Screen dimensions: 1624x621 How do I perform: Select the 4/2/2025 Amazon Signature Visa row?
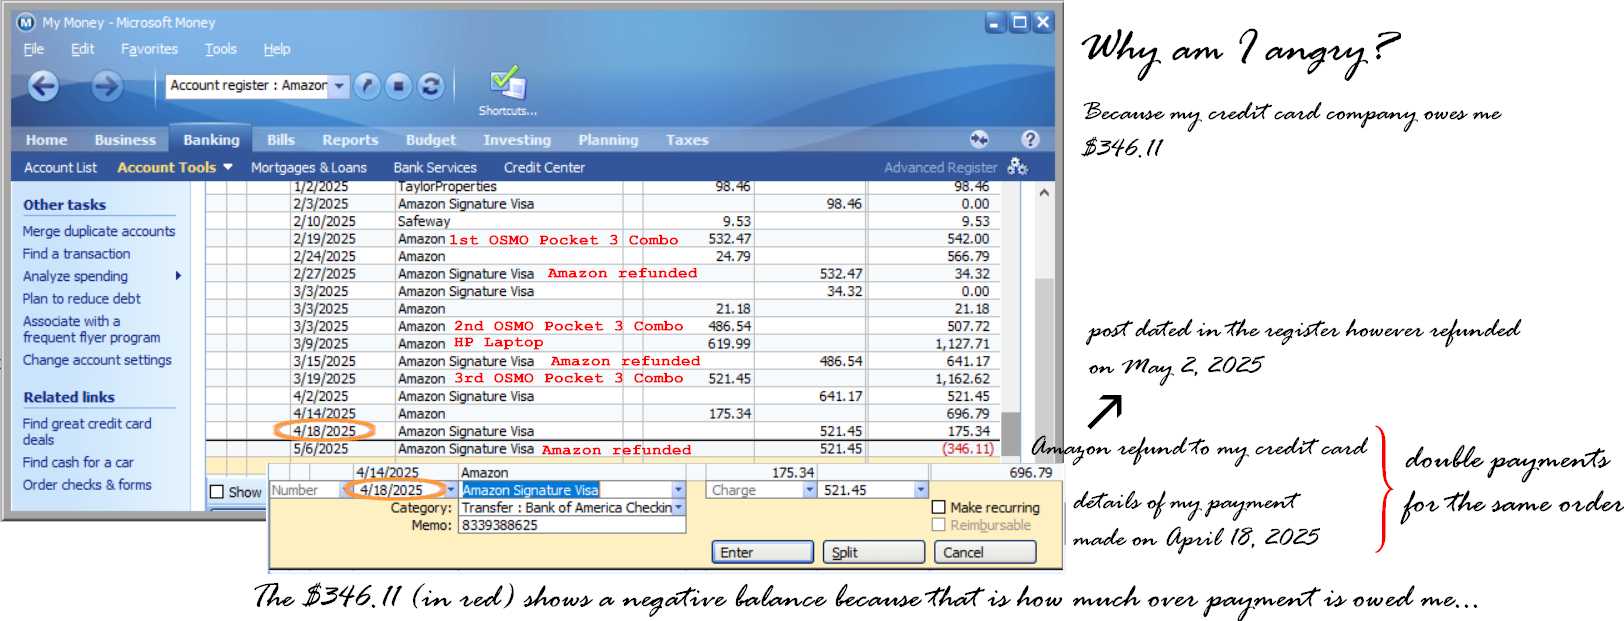tap(613, 396)
